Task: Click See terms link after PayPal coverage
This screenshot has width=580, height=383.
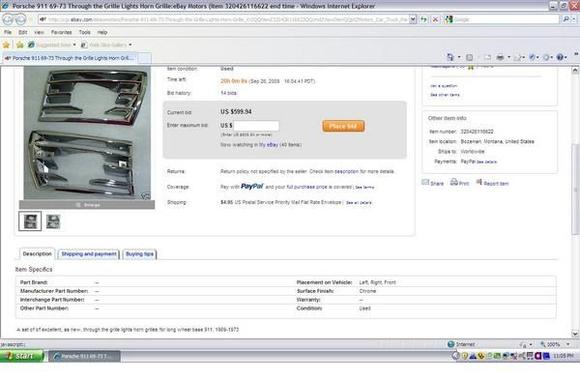Action: tap(365, 187)
